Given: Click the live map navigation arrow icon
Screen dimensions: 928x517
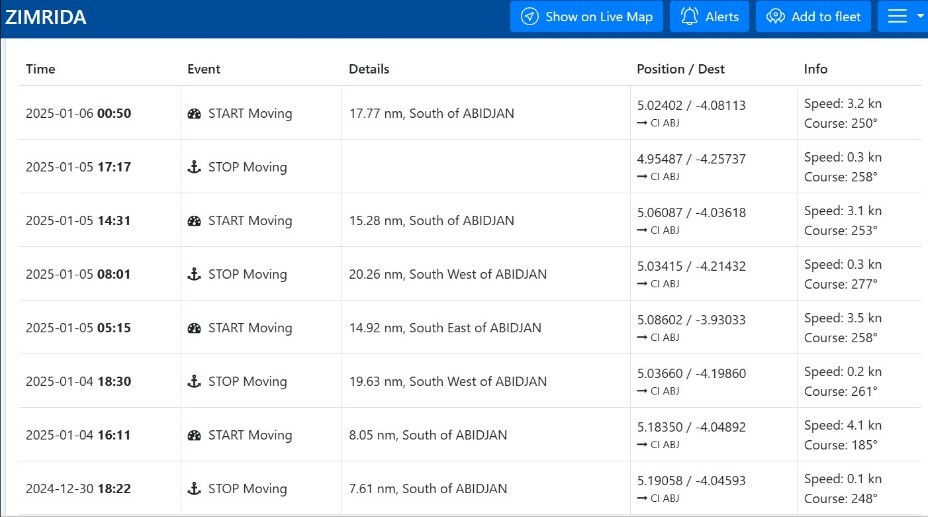Looking at the screenshot, I should (x=529, y=17).
